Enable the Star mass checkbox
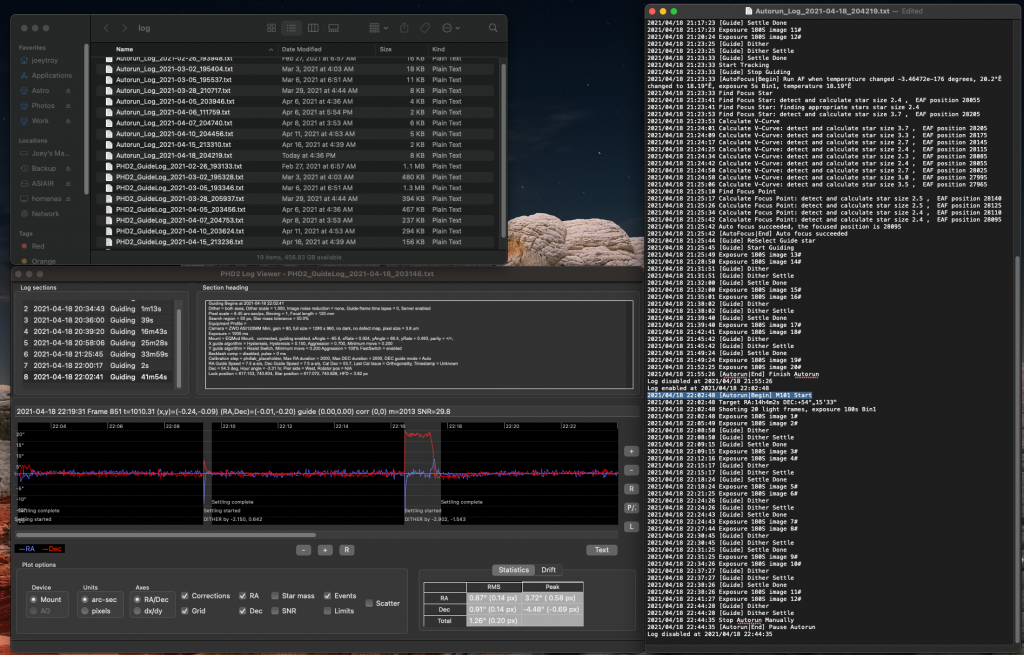The image size is (1024, 655). (275, 596)
